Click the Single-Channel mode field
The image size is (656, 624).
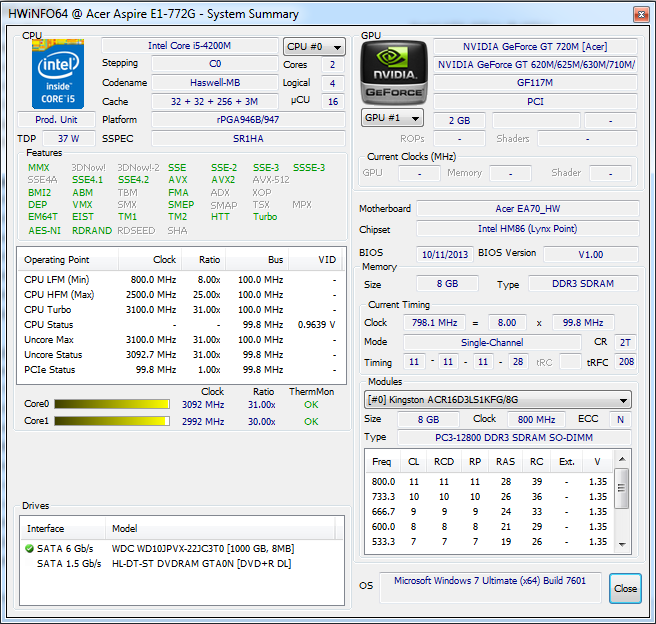tap(492, 343)
